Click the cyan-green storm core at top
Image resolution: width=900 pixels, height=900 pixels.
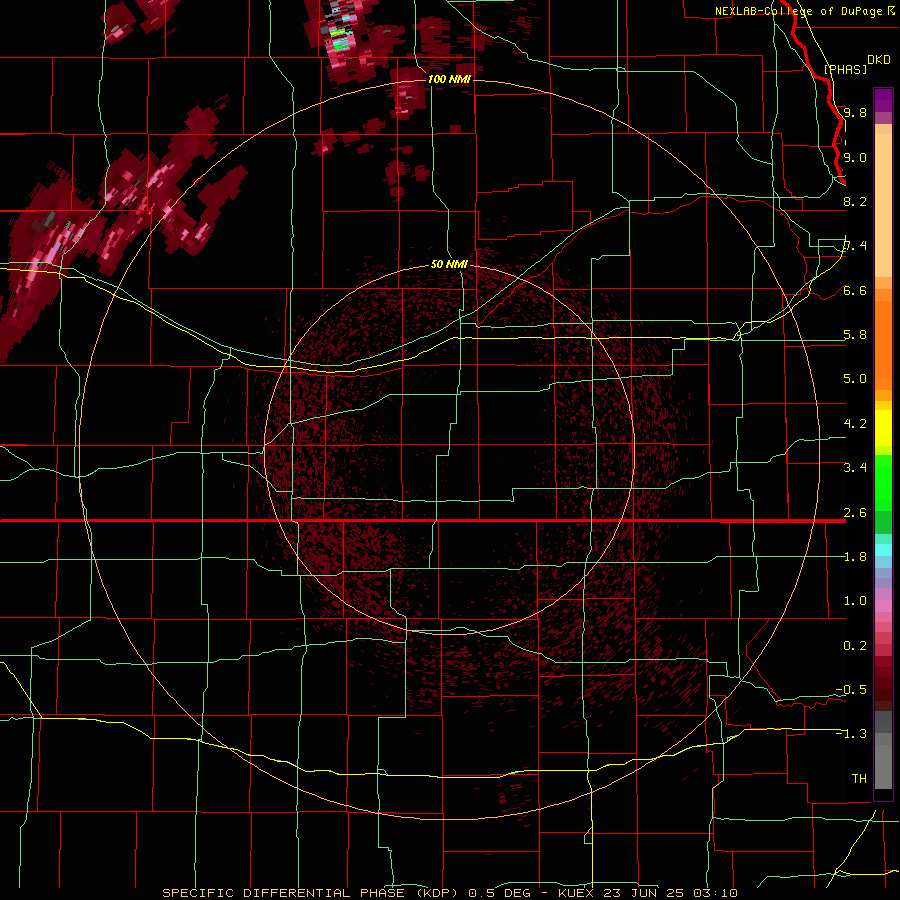pyautogui.click(x=340, y=44)
